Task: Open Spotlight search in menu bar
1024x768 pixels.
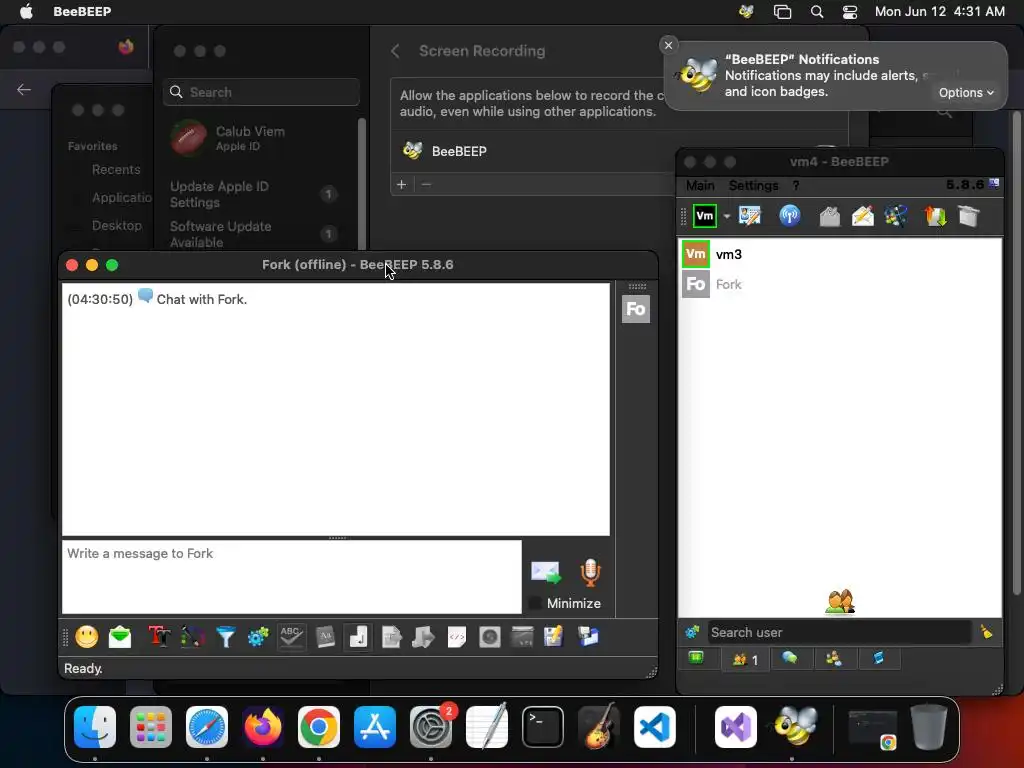Action: click(817, 12)
